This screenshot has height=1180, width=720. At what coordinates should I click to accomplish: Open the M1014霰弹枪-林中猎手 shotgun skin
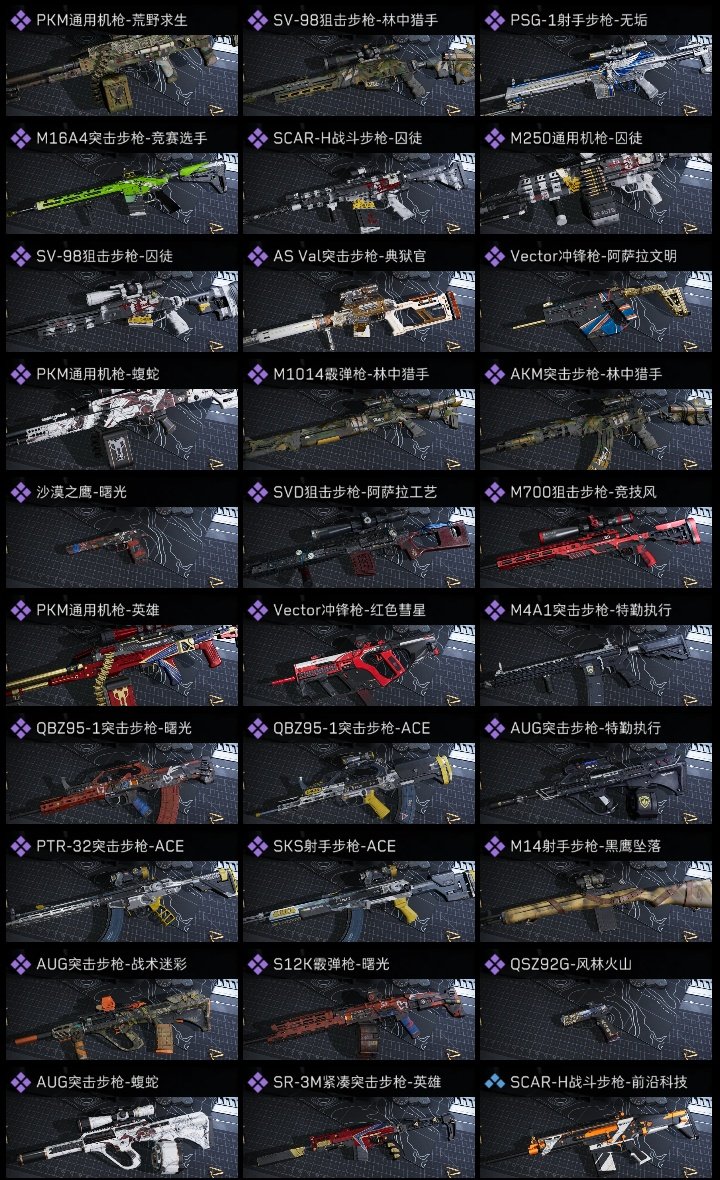coord(359,415)
